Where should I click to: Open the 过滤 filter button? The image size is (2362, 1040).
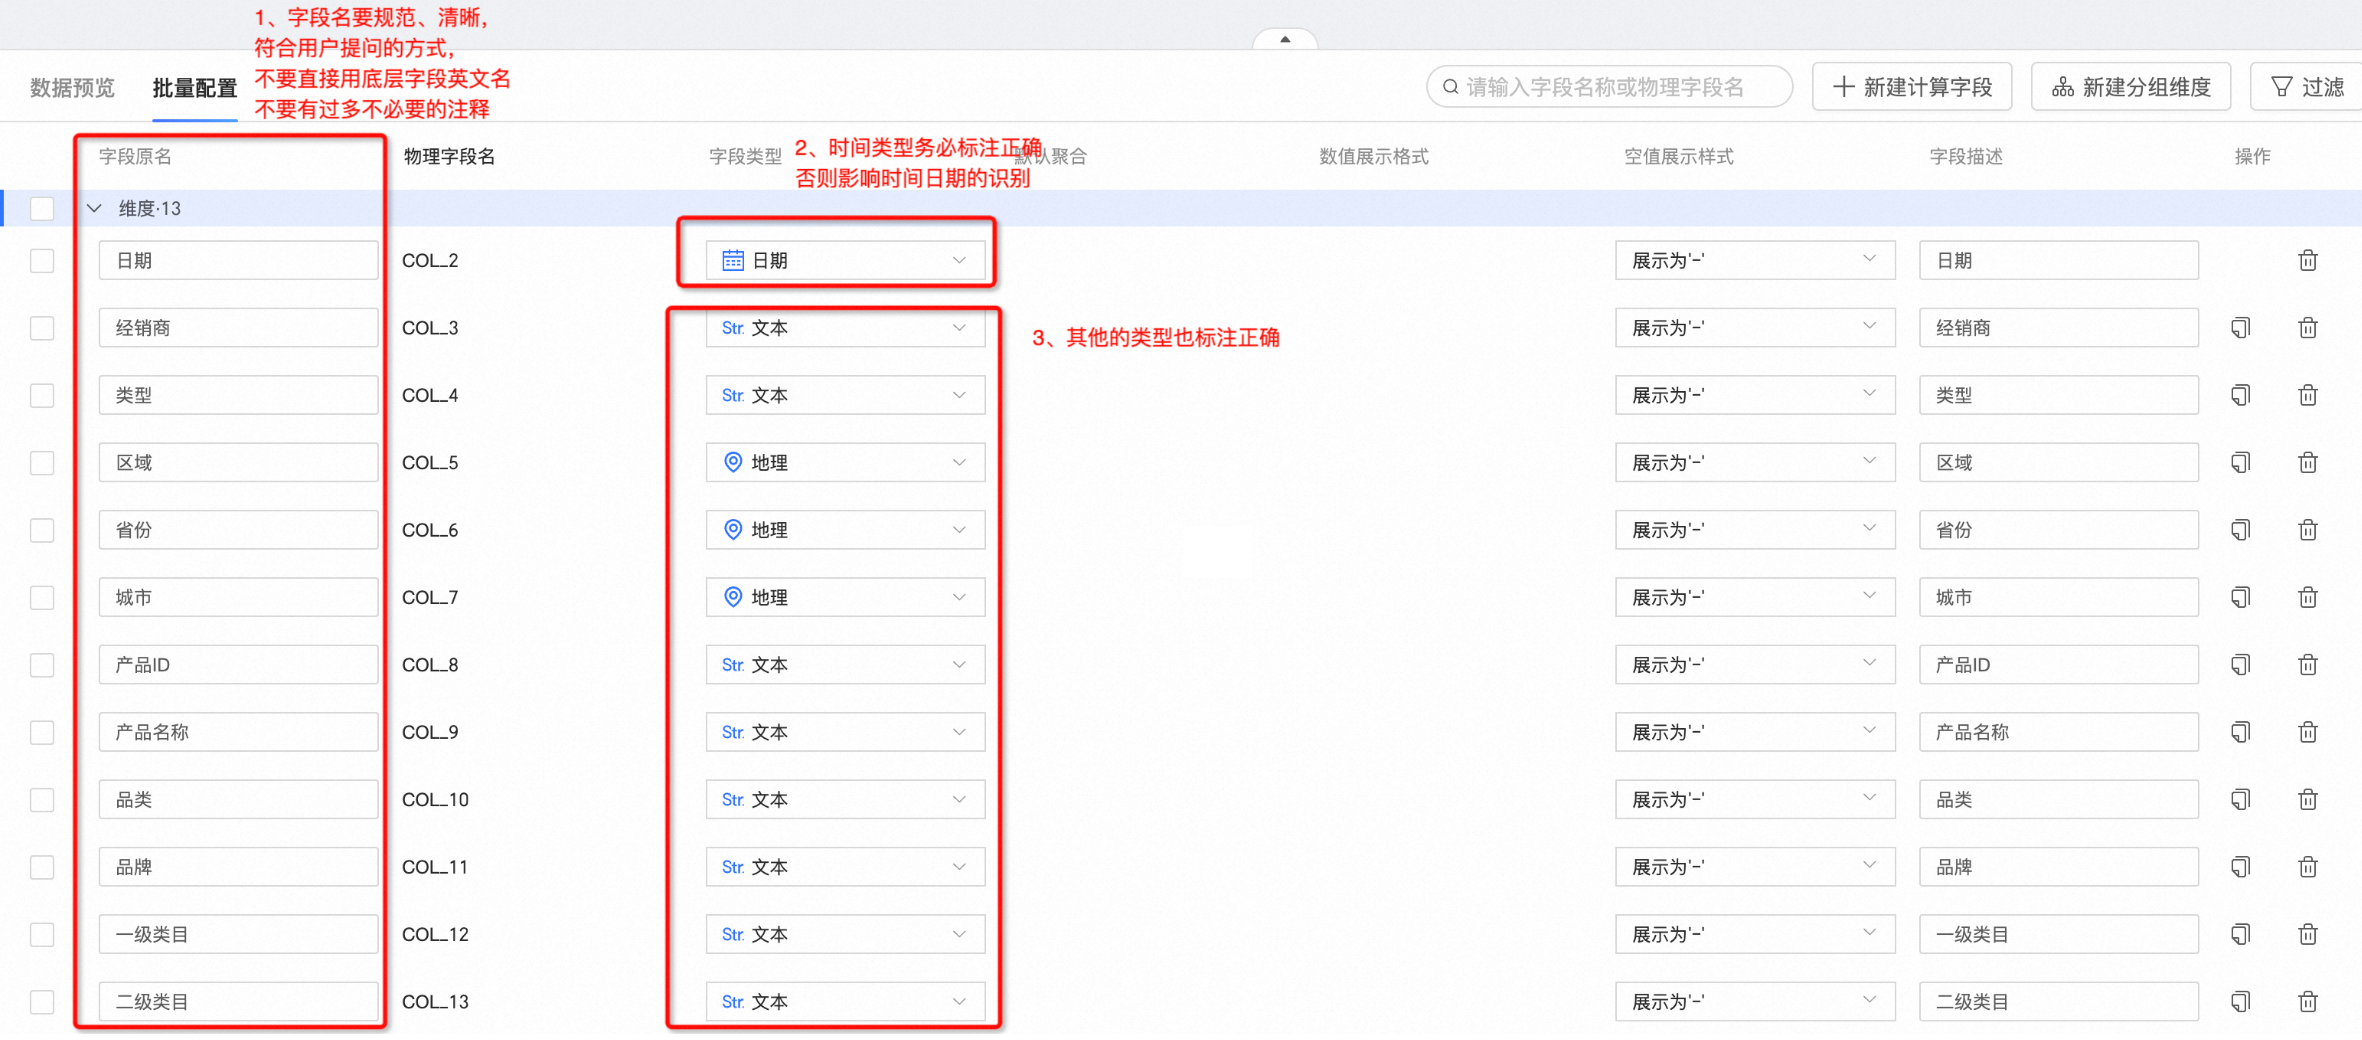2307,87
